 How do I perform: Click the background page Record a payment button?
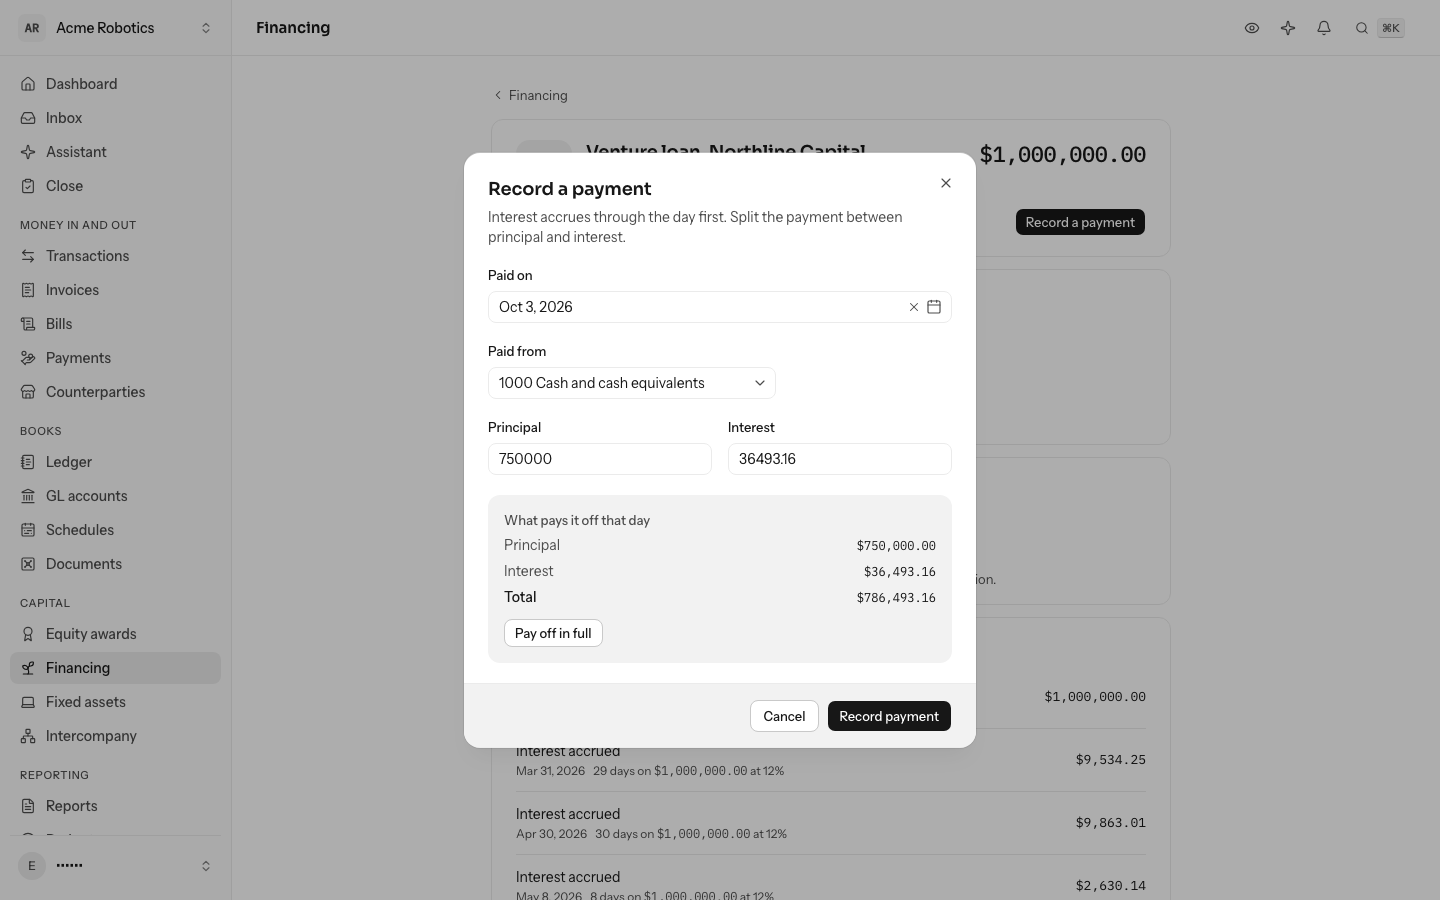[x=1080, y=222]
